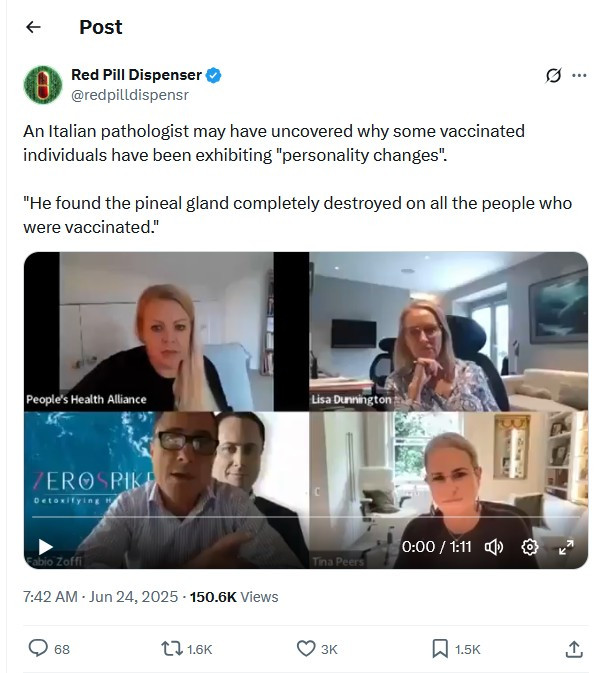Reply to the post via comment icon
This screenshot has width=605, height=673.
tap(38, 648)
